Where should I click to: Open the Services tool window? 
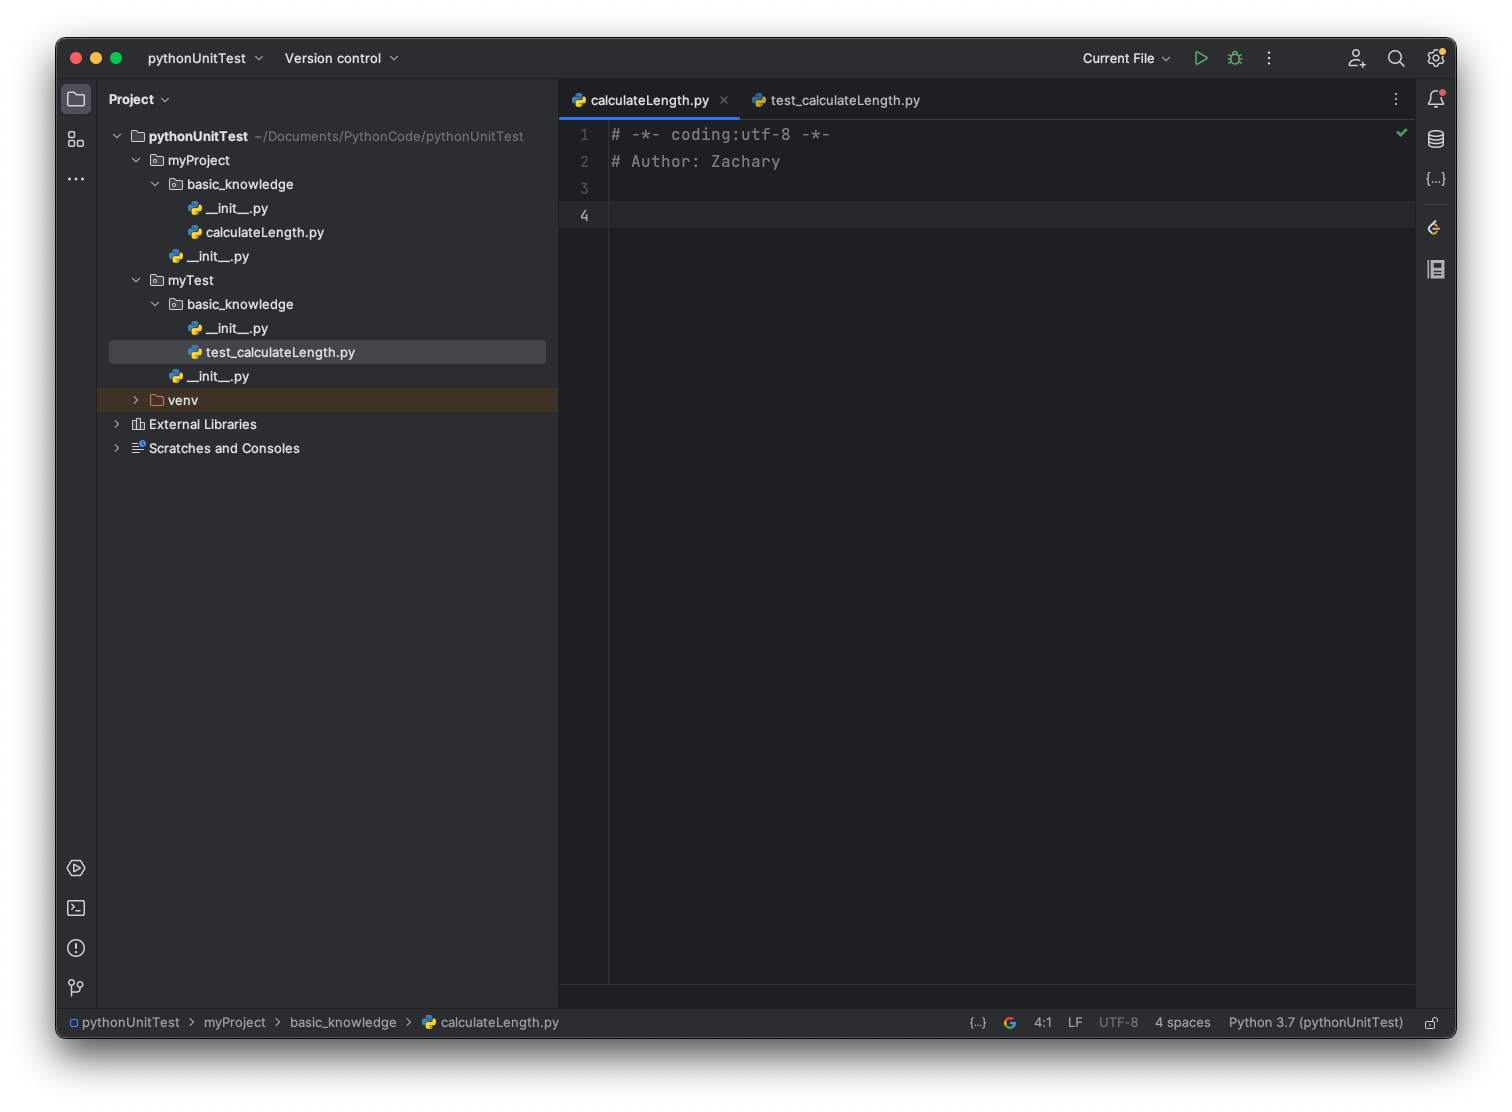pyautogui.click(x=76, y=868)
